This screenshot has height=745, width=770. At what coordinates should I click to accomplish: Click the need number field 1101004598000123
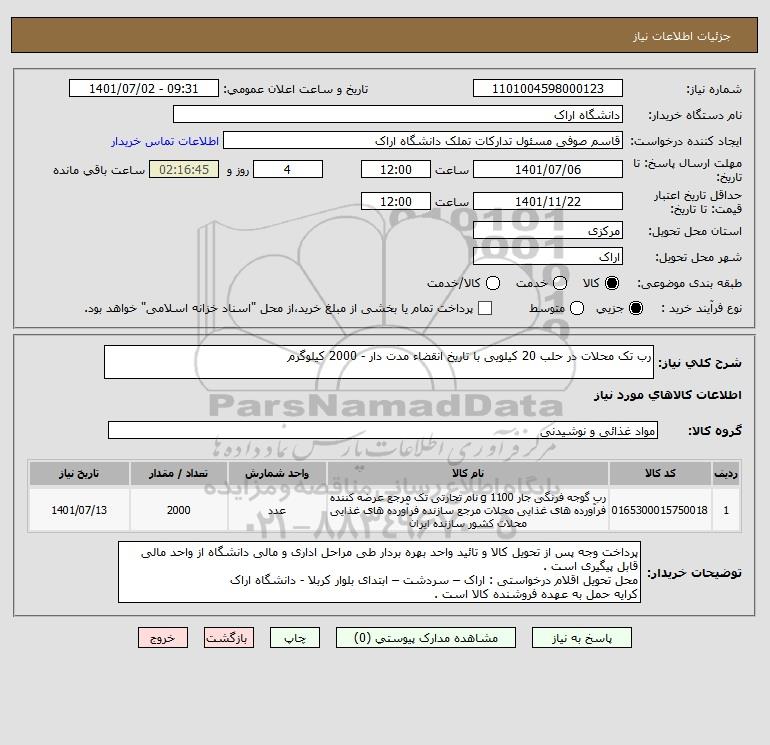548,88
